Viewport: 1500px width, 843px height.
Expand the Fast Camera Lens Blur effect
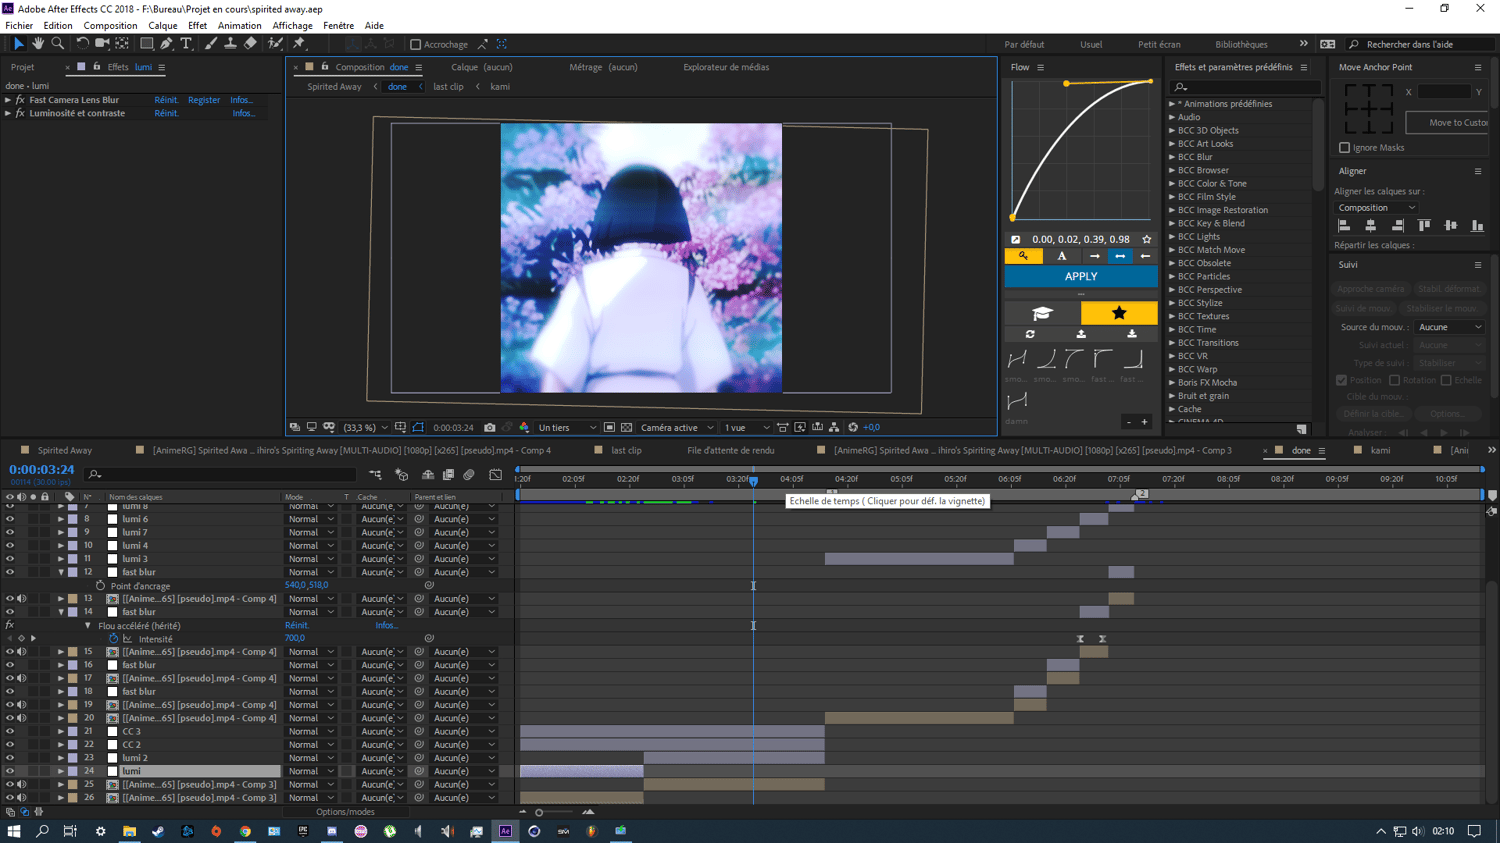[8, 100]
